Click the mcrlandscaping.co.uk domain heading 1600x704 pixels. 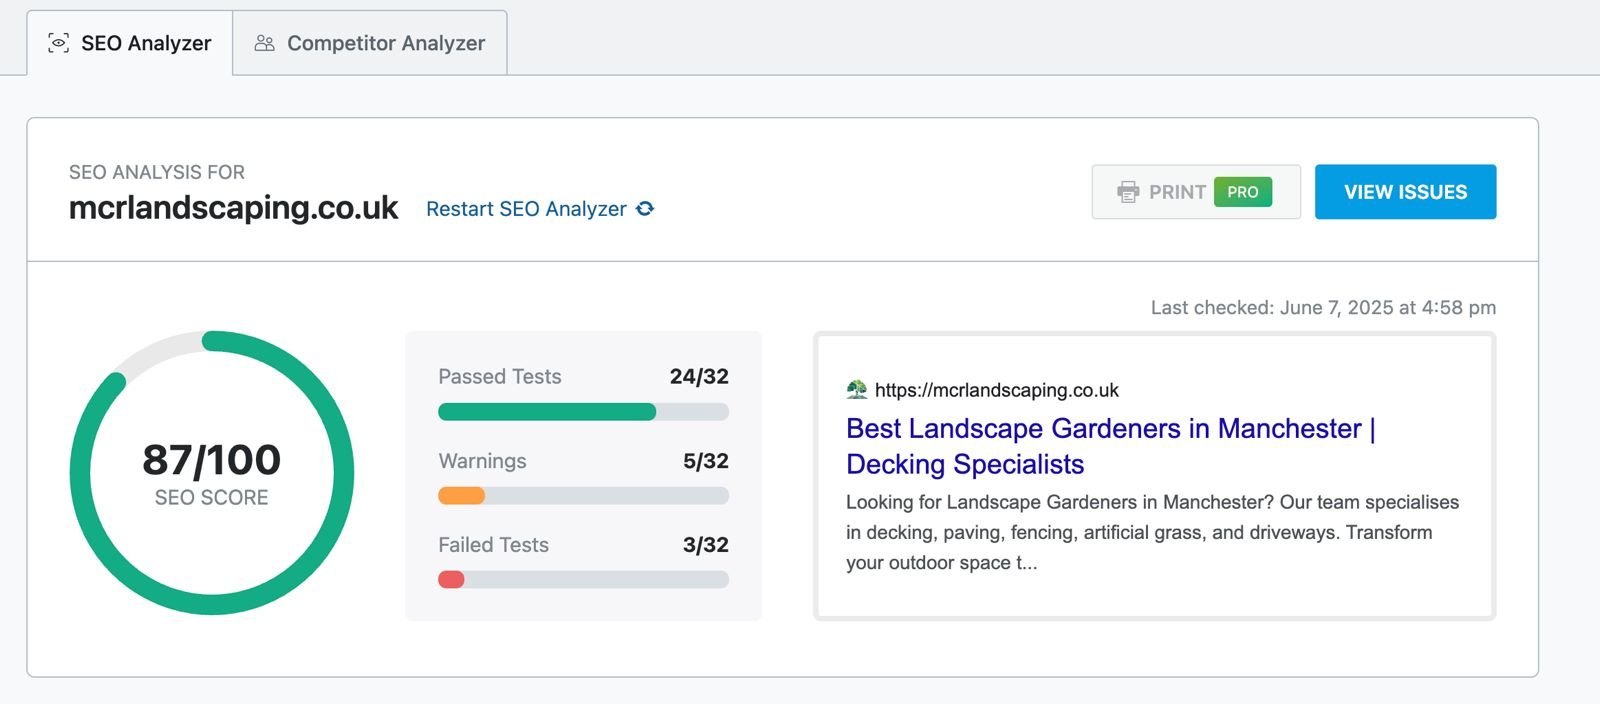[x=233, y=208]
